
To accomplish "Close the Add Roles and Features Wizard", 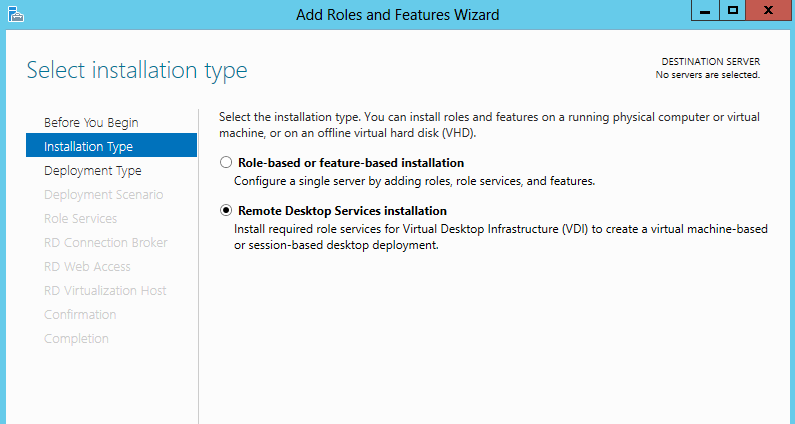I will click(769, 10).
